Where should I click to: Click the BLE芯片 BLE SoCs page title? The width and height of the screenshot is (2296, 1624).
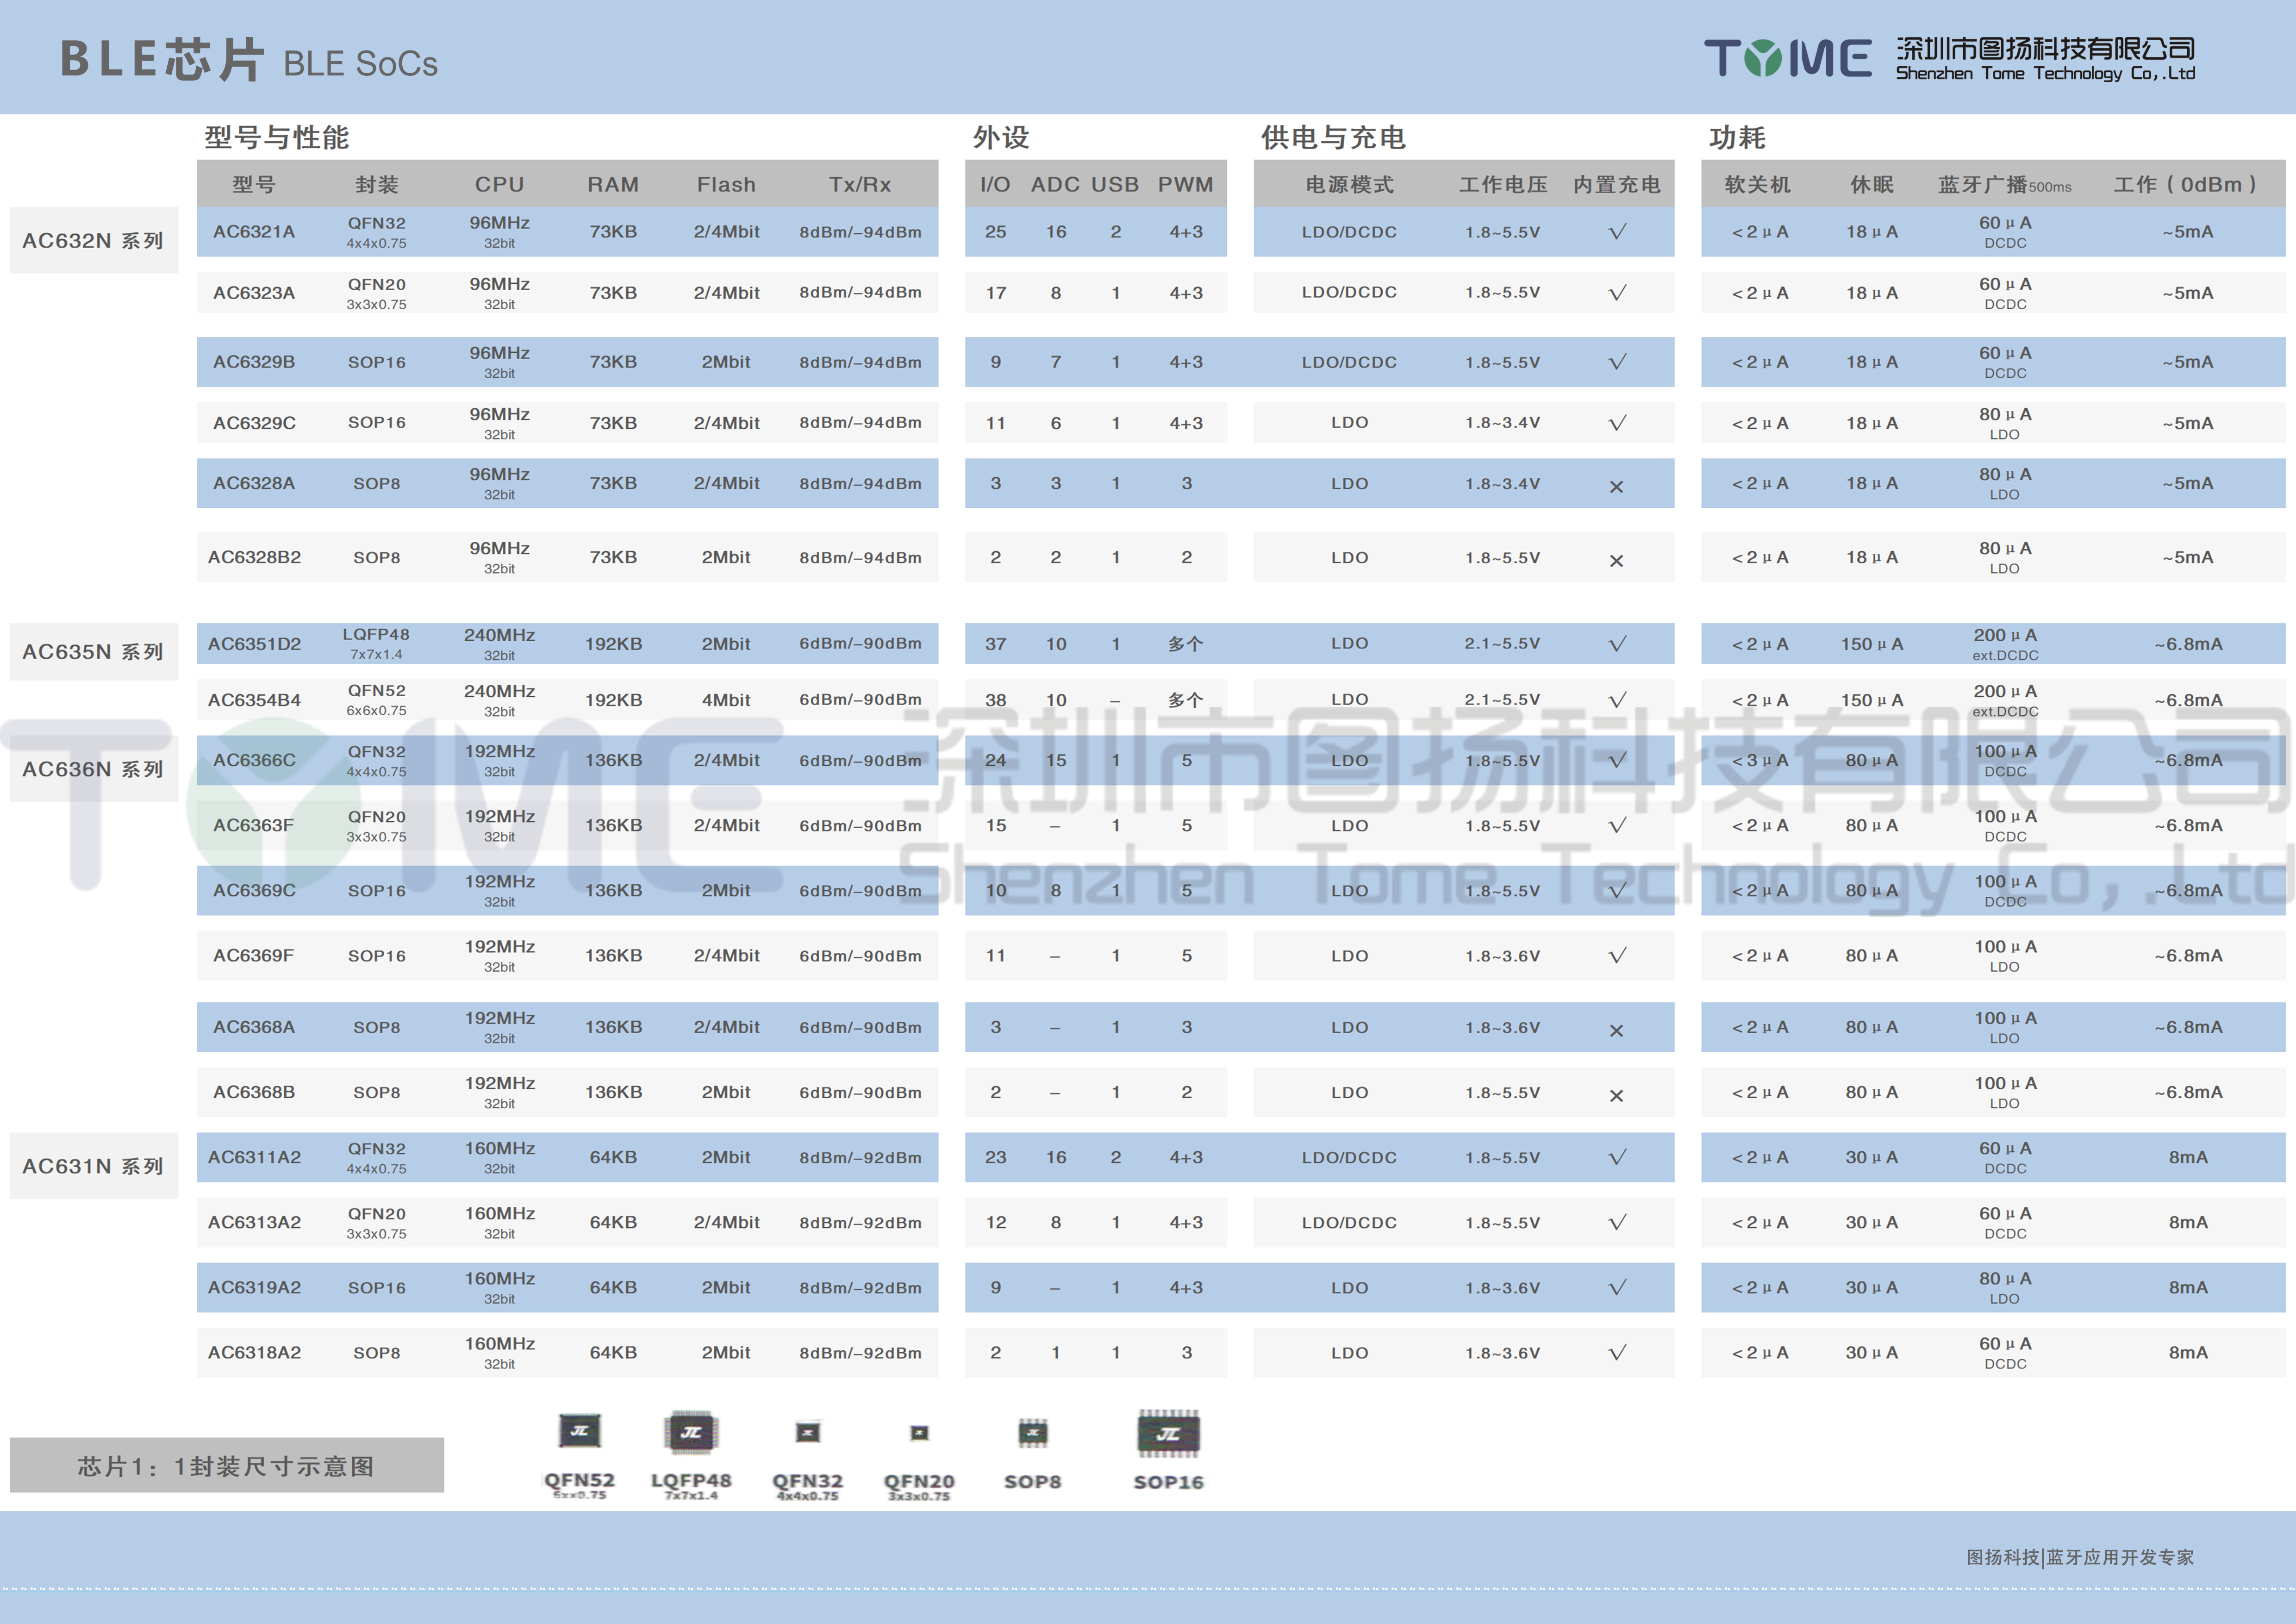249,60
